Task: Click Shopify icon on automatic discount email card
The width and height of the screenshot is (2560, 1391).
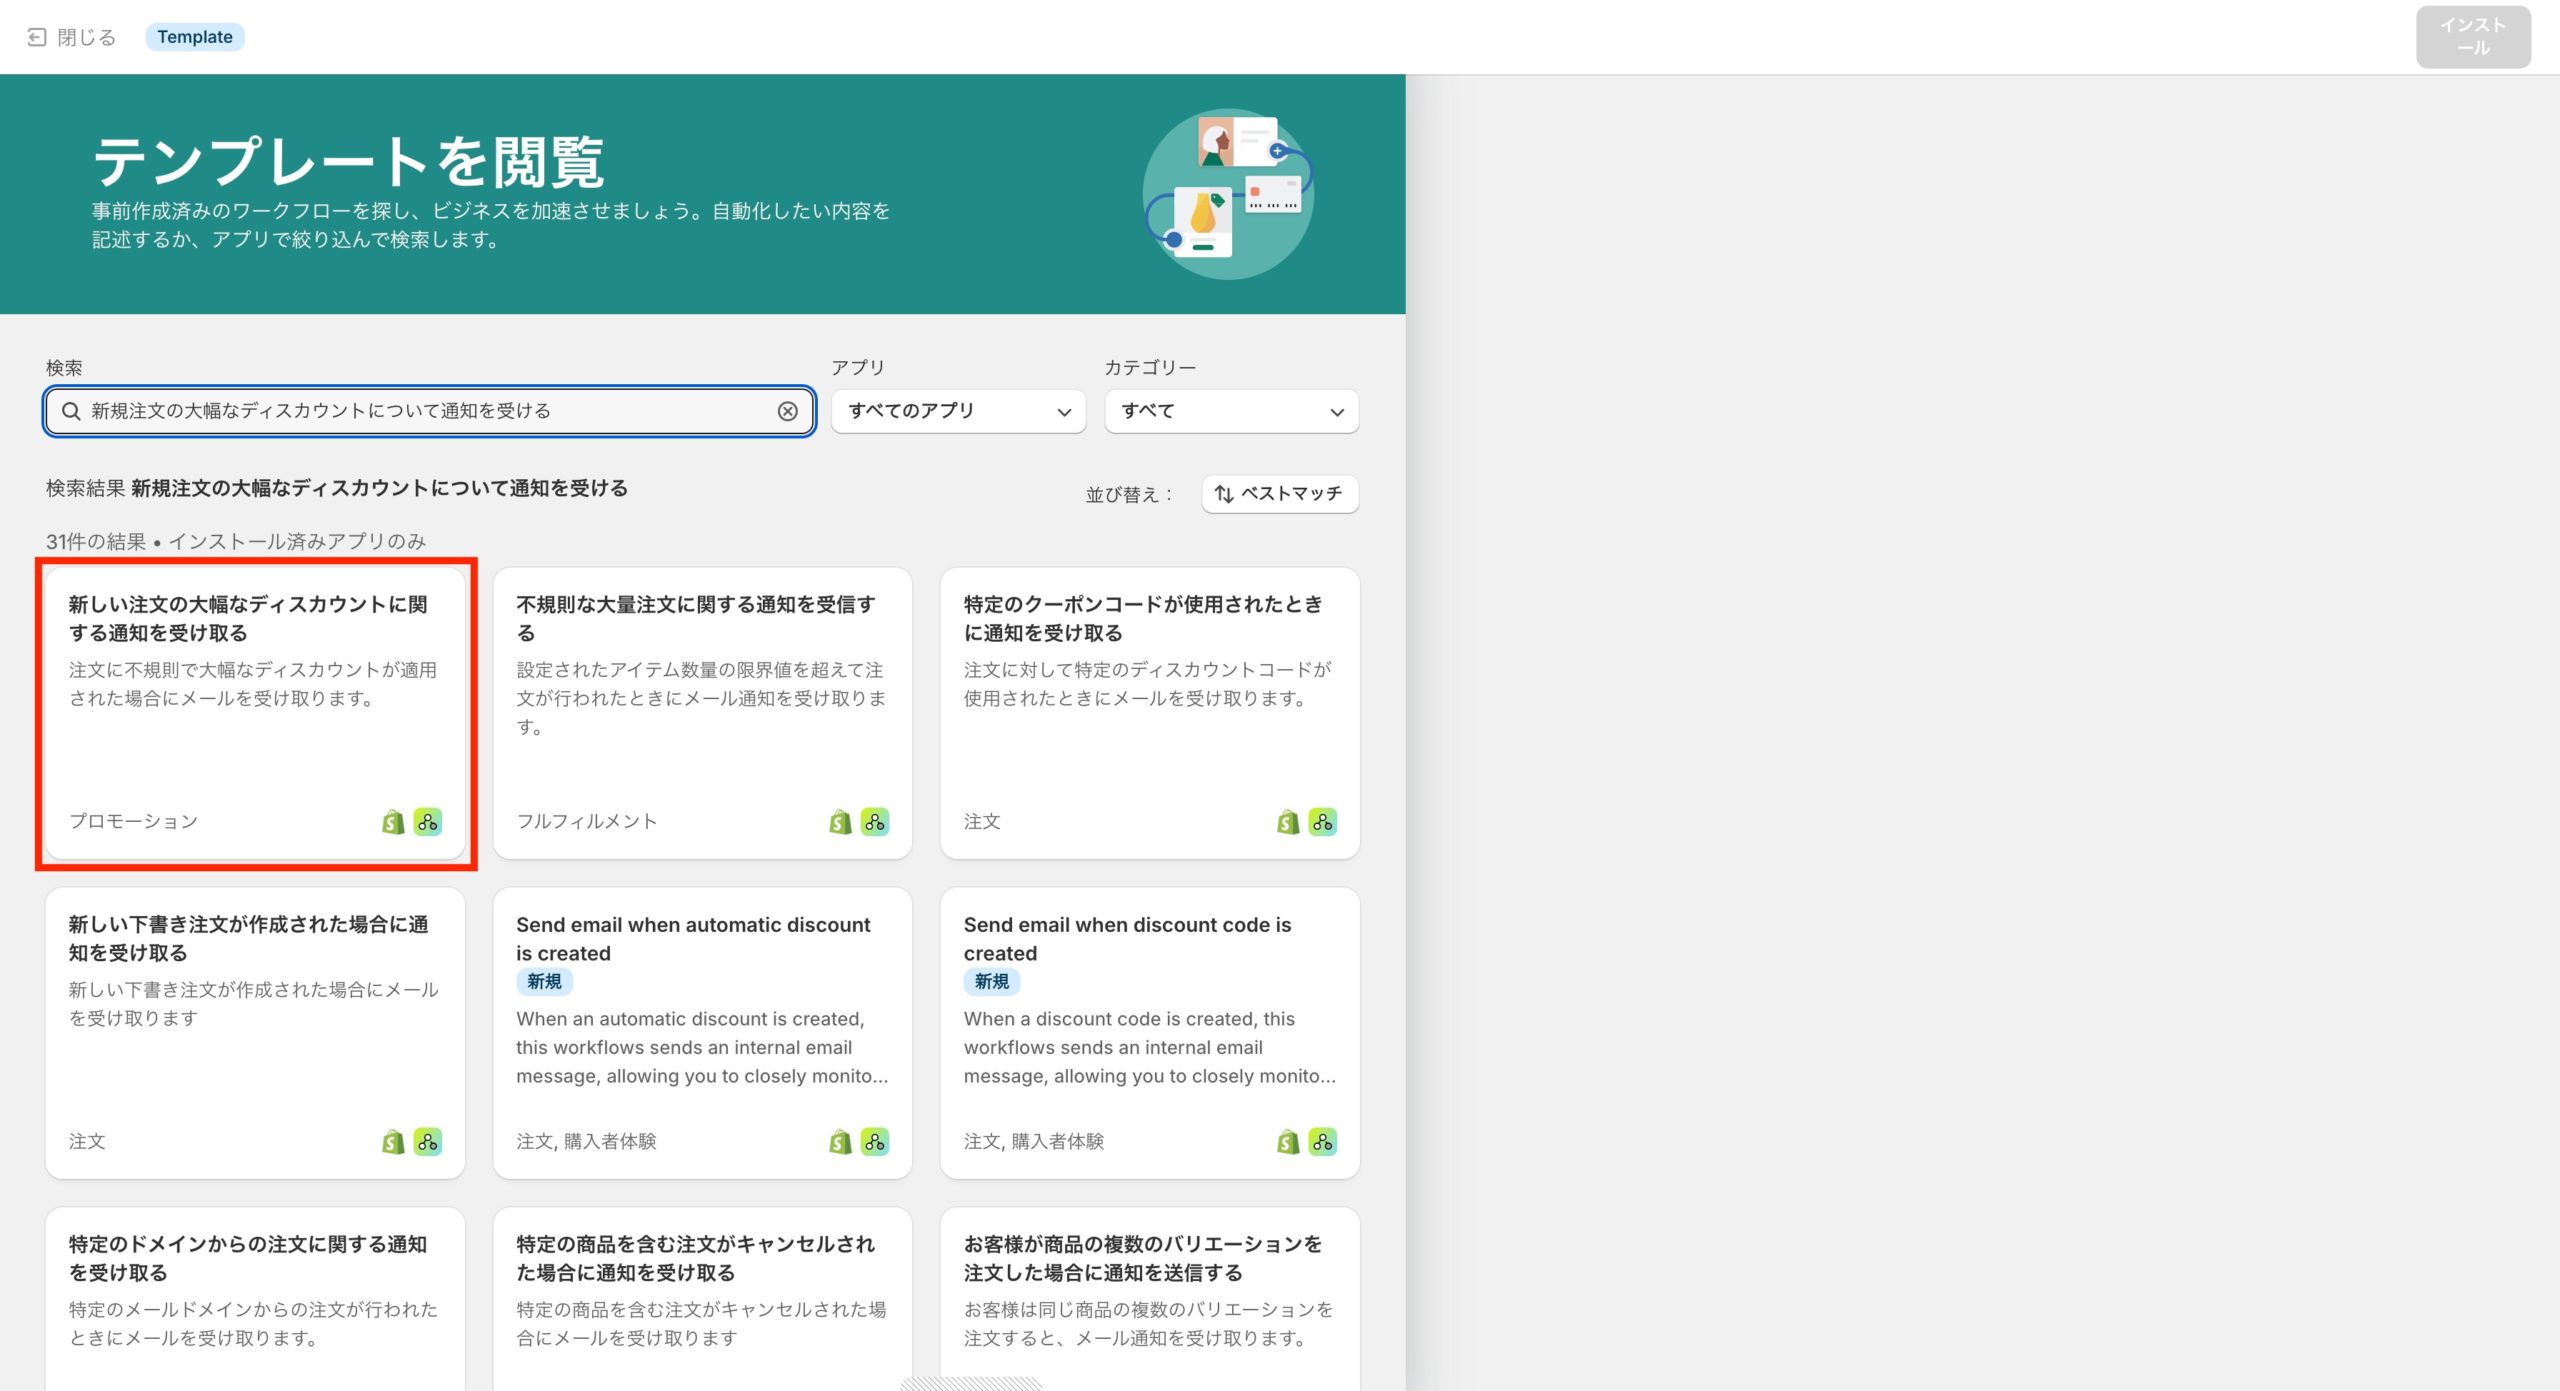Action: [840, 1142]
